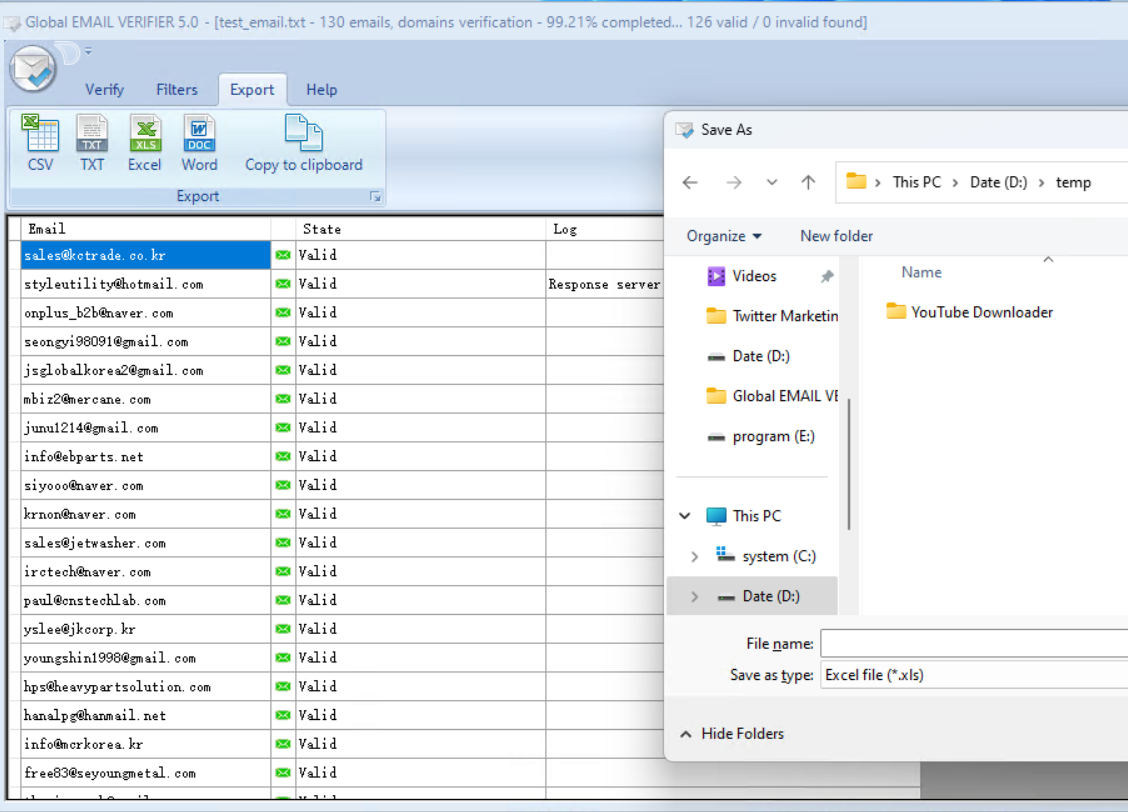Open recent locations dropdown chevron
Screen dimensions: 1128x812
click(772, 182)
